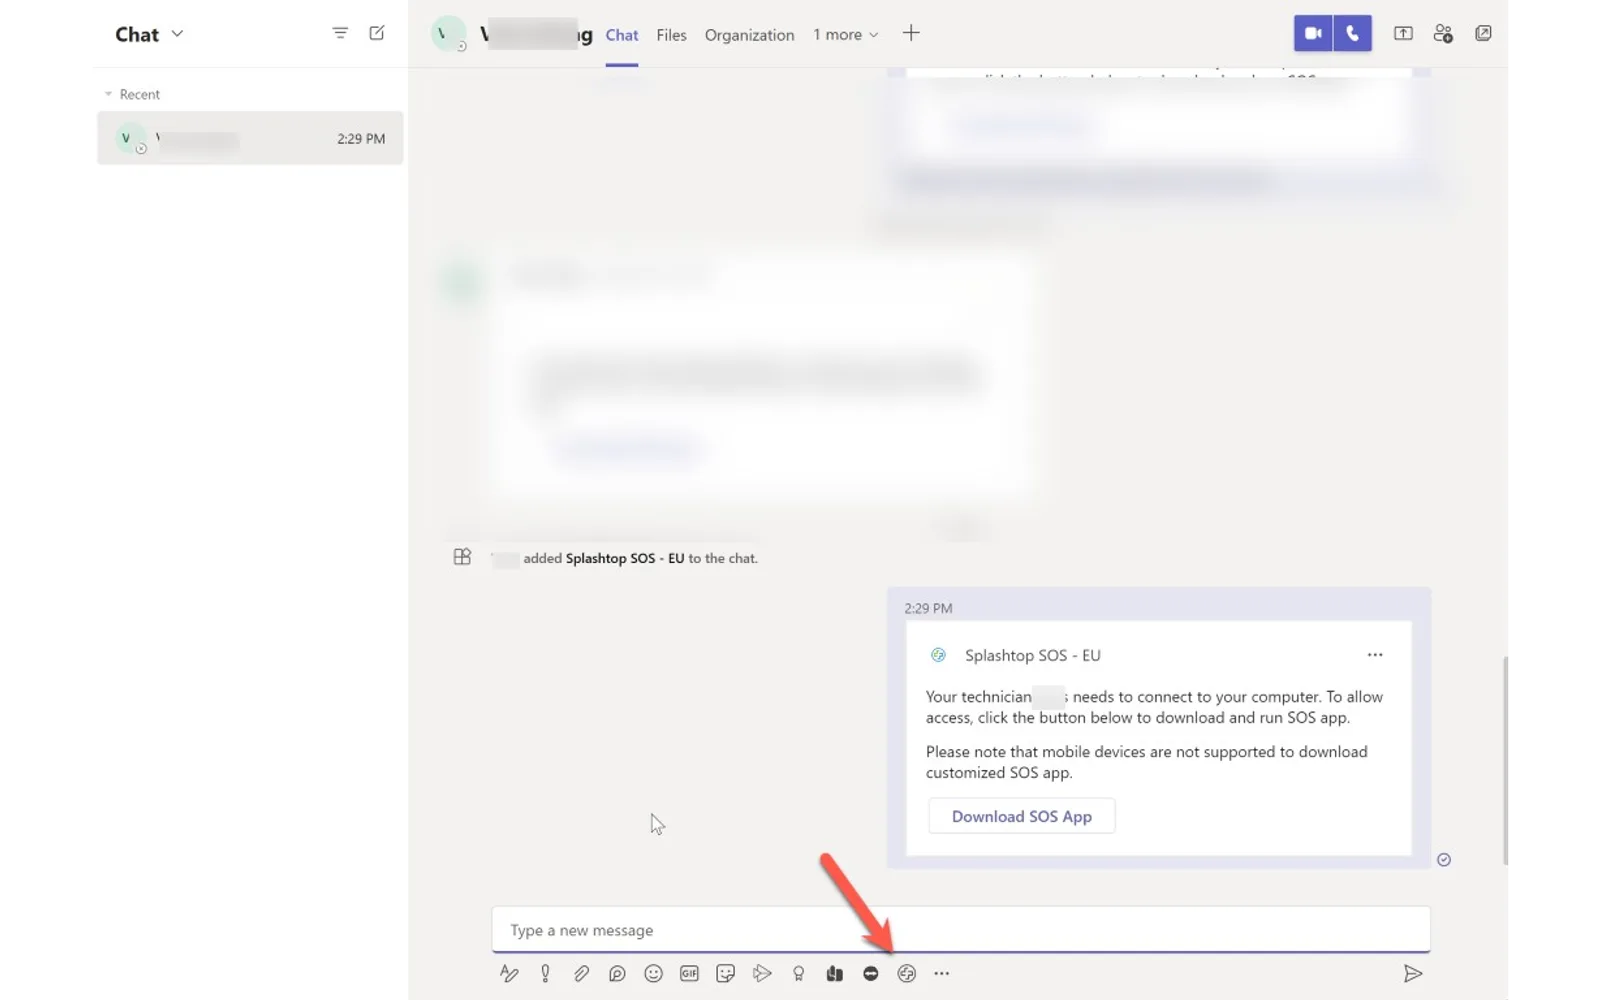The width and height of the screenshot is (1600, 1000).
Task: Filter the chat list
Action: pyautogui.click(x=340, y=33)
